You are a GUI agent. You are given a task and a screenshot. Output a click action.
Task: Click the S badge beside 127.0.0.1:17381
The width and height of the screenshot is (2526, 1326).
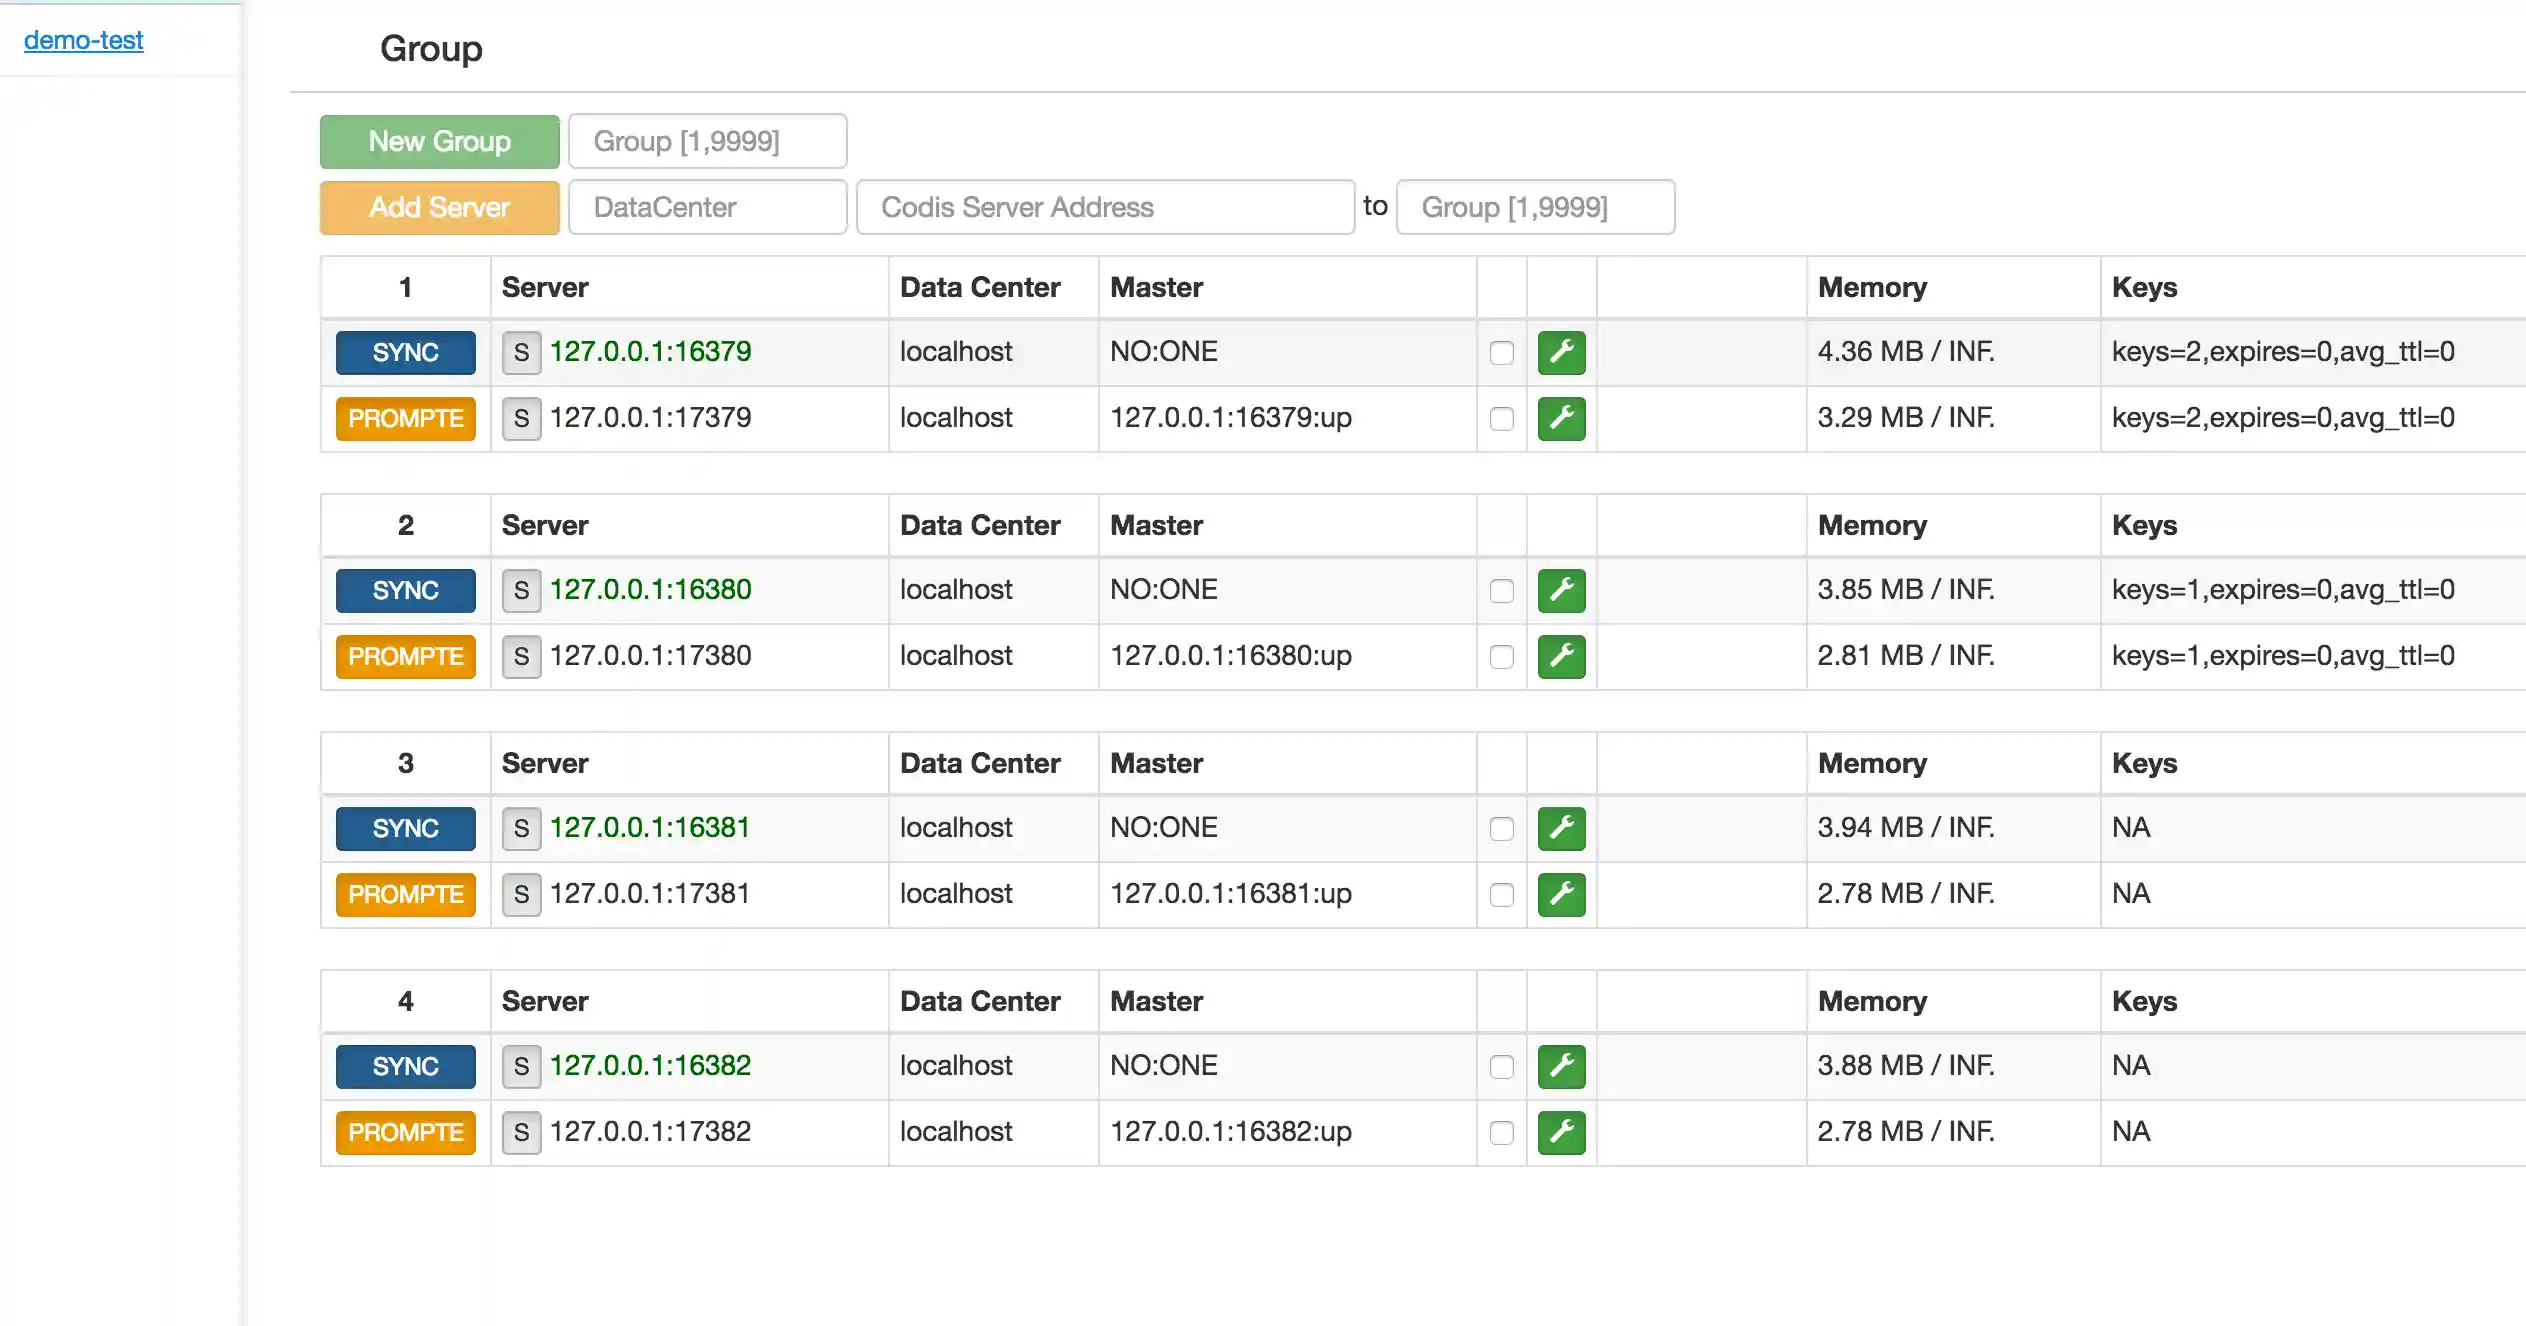pyautogui.click(x=521, y=894)
